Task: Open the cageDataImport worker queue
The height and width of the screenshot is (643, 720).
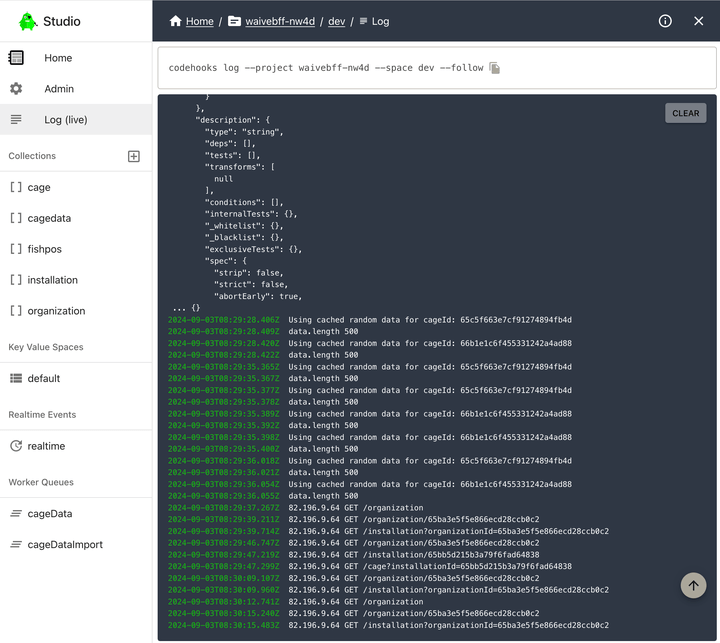Action: (x=76, y=544)
